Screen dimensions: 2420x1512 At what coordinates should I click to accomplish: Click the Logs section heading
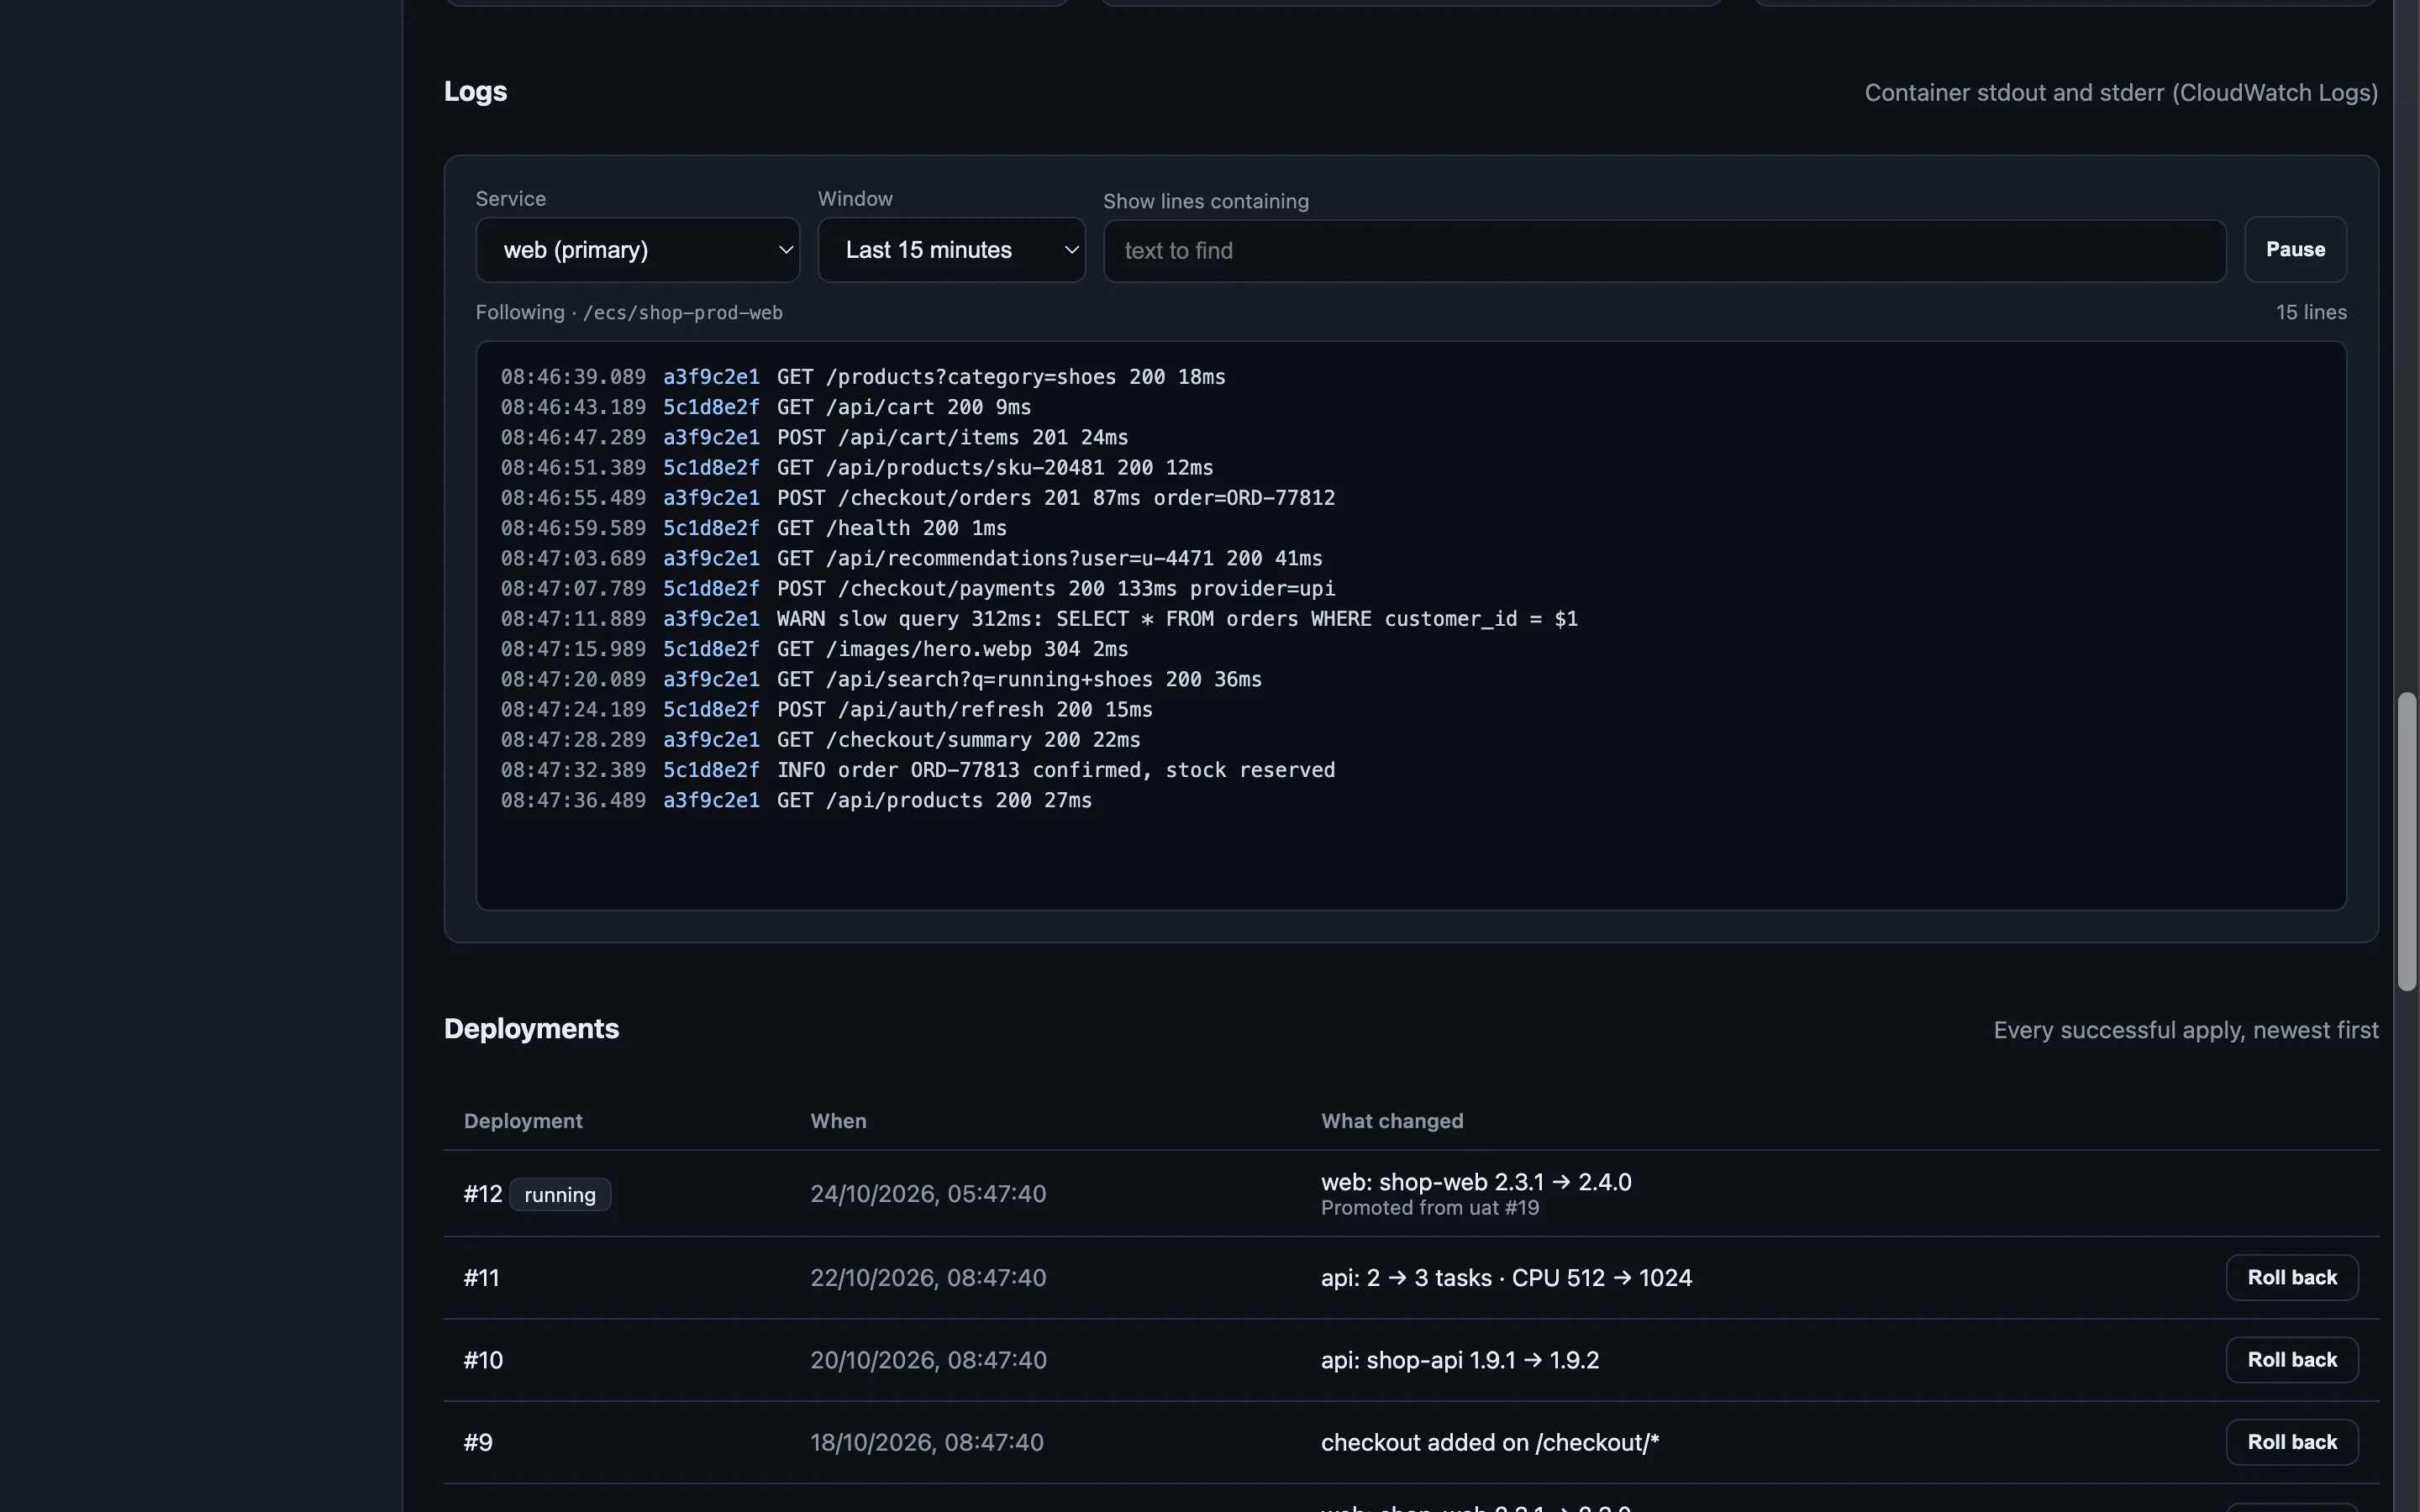click(476, 91)
